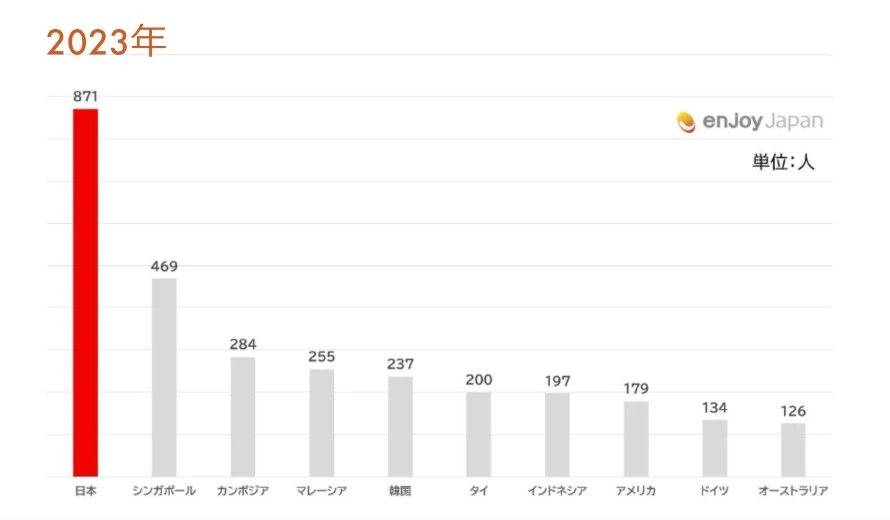890x520 pixels.
Task: Click the マレーシア bar
Action: [322, 422]
